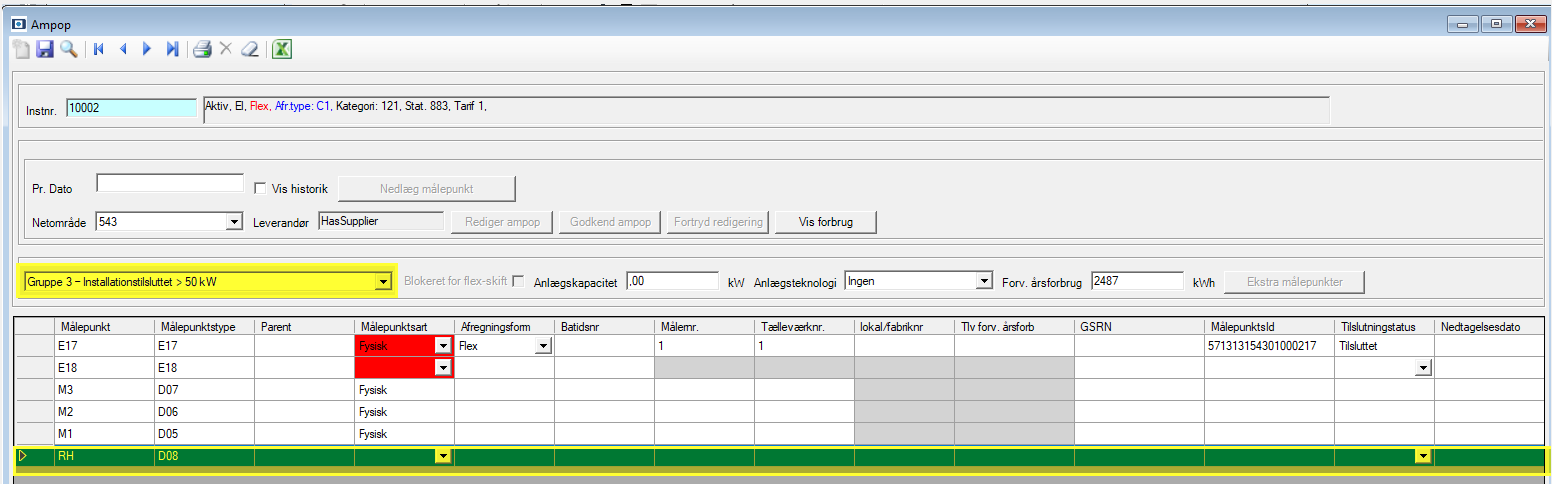Click the Batidsnr column header
This screenshot has height=484, width=1552.
(604, 326)
